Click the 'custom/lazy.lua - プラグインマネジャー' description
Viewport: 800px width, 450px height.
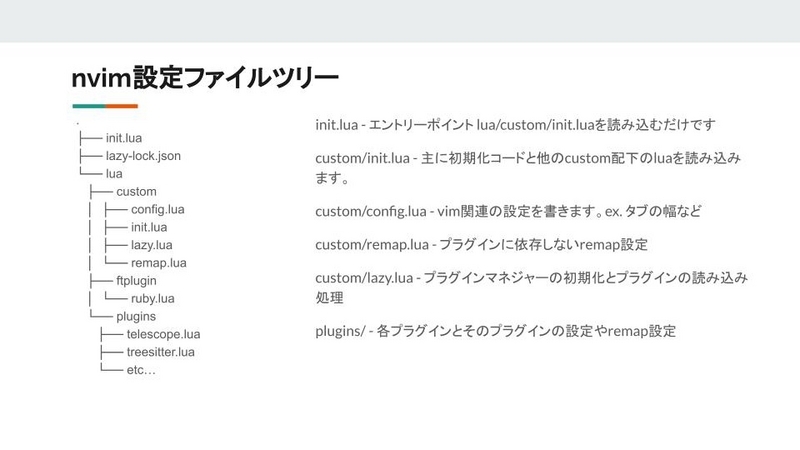coord(531,287)
